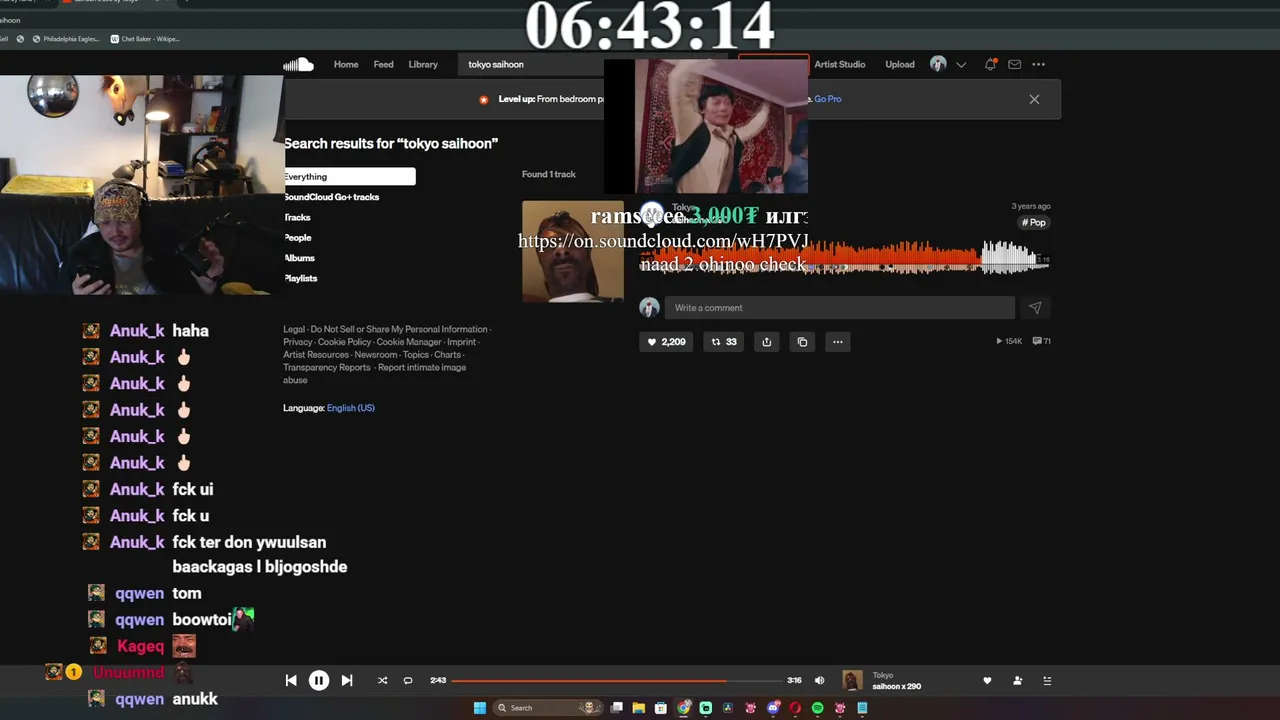
Task: Open the Artist Resources footer link
Action: [x=316, y=355]
